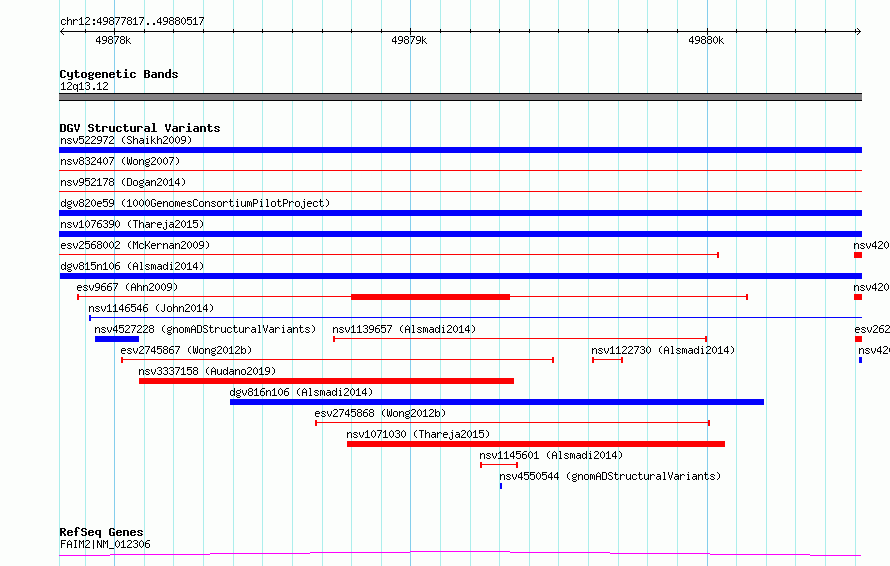Open variant label dgv815n106 (Alsmadi2014)
Image resolution: width=890 pixels, height=566 pixels.
point(132,266)
